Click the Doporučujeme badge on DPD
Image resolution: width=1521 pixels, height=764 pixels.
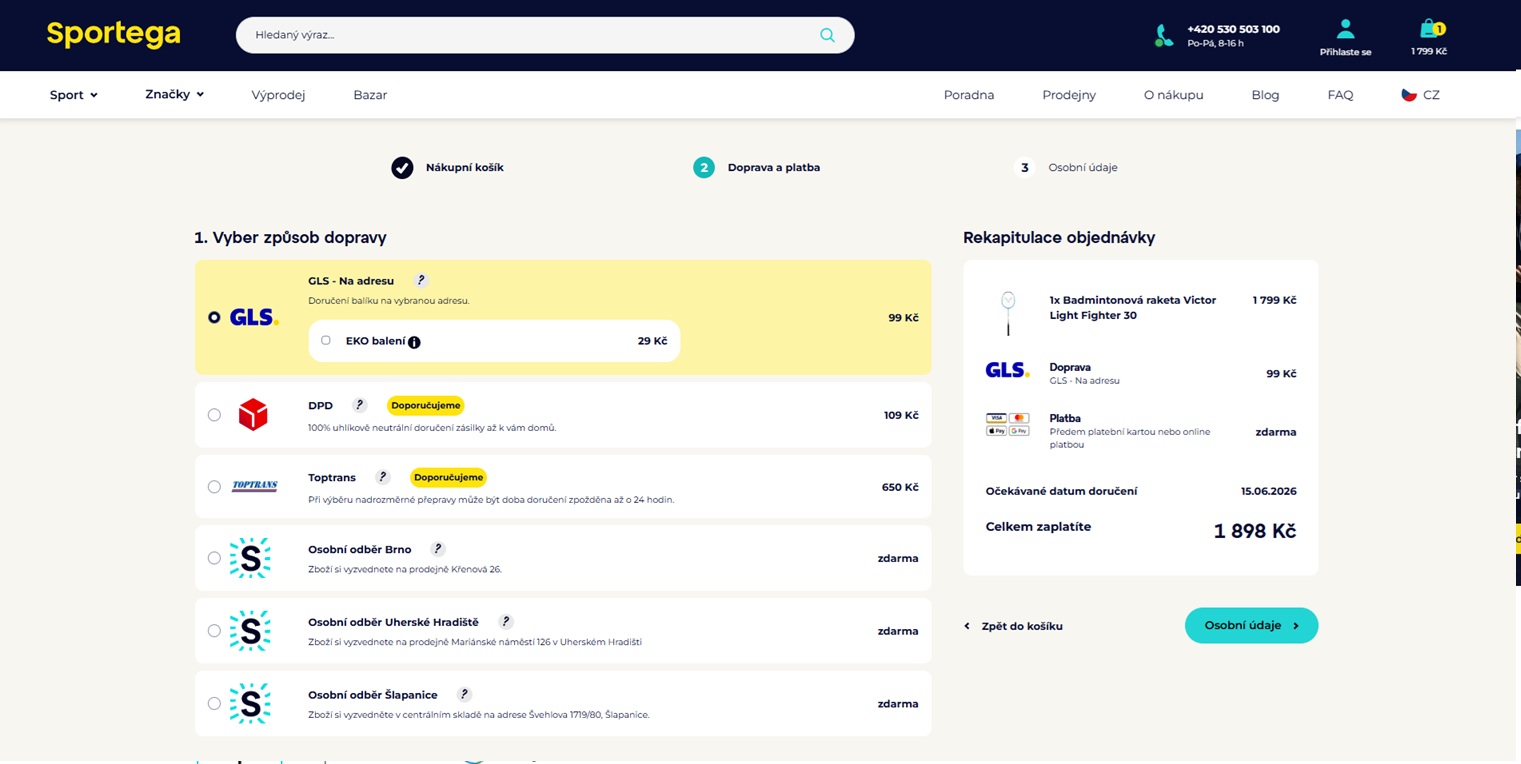(426, 405)
